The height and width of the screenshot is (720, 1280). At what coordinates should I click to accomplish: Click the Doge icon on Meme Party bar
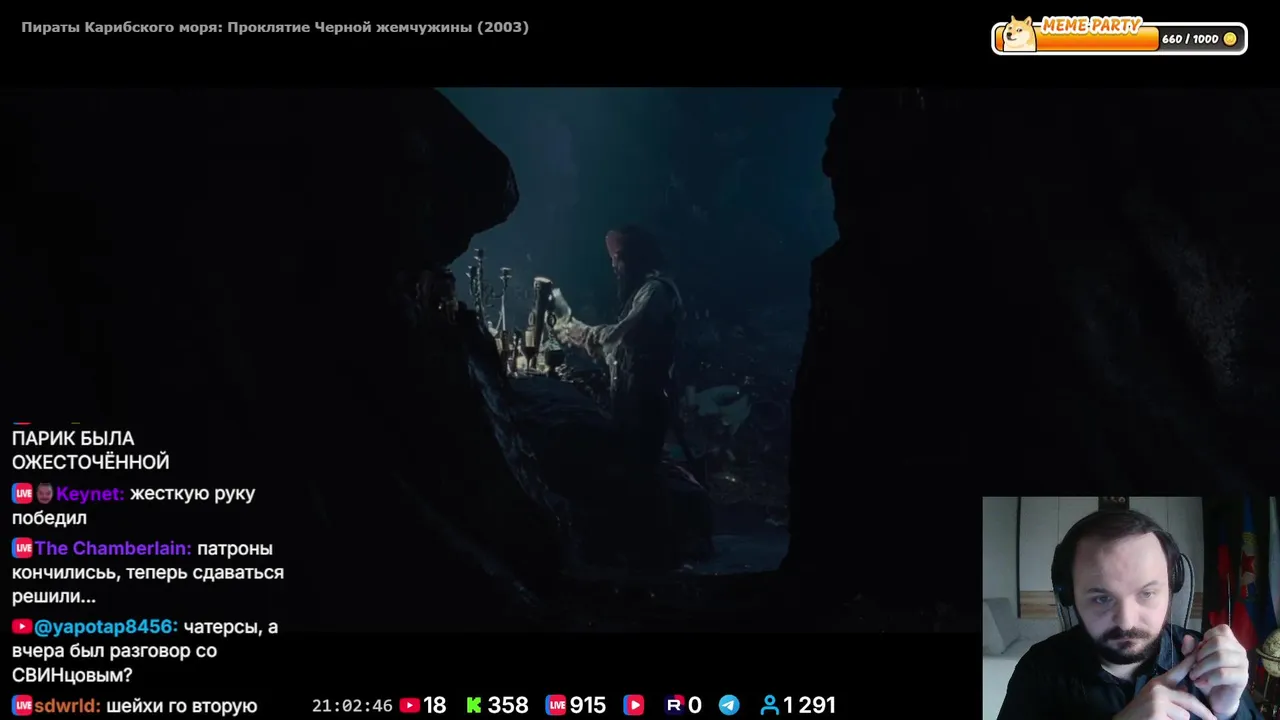pyautogui.click(x=1019, y=34)
